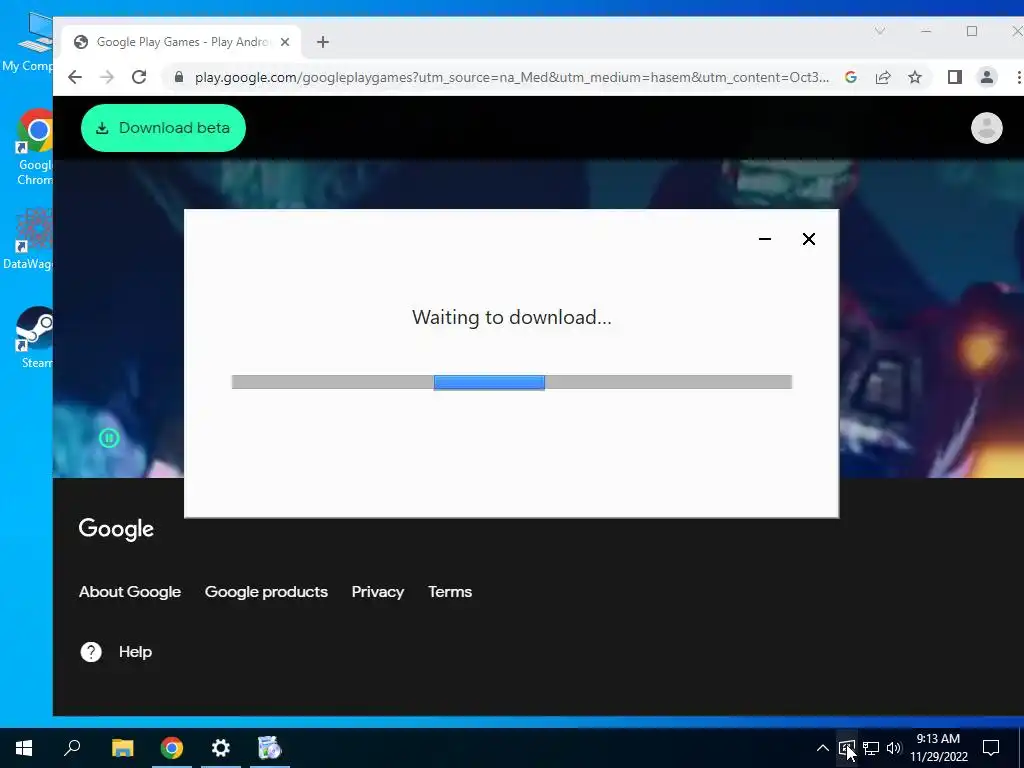Click the Help question mark icon
This screenshot has width=1024, height=768.
[91, 652]
